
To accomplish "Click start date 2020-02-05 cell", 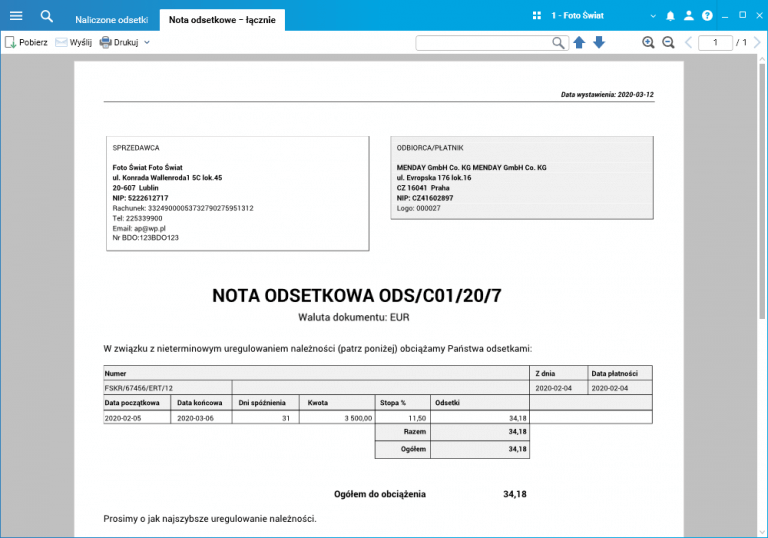I will (x=137, y=418).
